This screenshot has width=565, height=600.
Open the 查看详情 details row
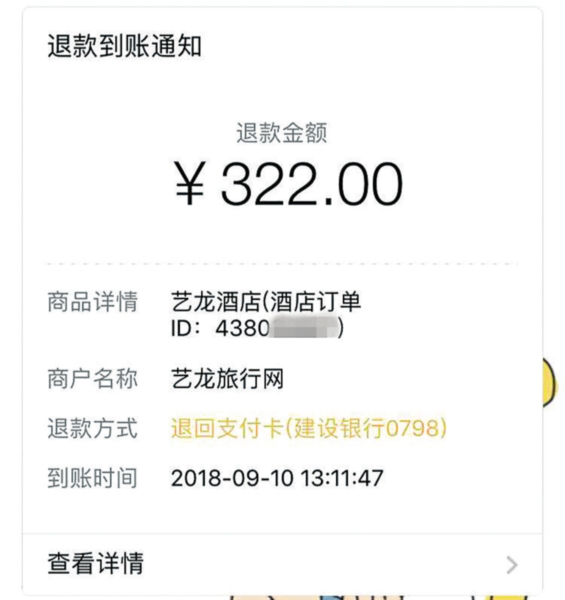(x=282, y=564)
